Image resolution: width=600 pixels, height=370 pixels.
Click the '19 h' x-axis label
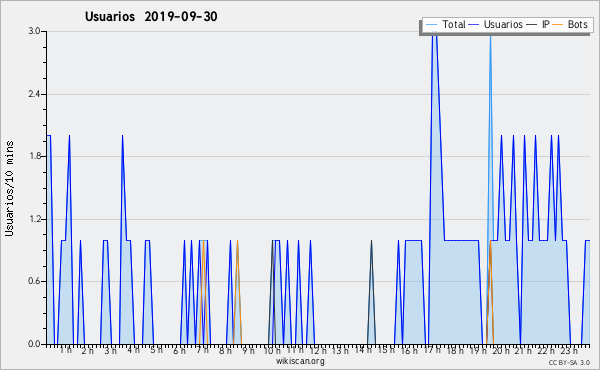[x=478, y=350]
